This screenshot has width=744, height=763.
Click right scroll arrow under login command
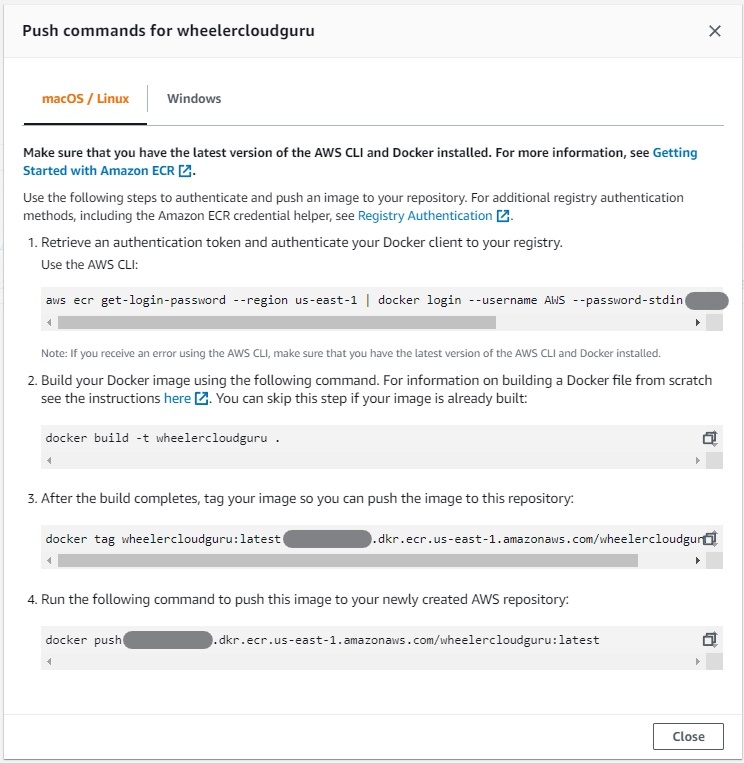pos(697,323)
